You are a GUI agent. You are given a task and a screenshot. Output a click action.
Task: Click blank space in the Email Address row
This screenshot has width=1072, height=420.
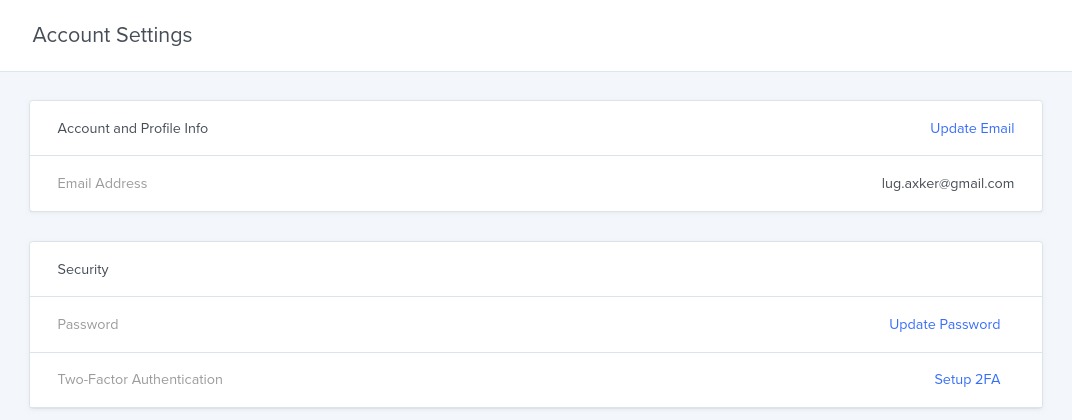(x=500, y=183)
